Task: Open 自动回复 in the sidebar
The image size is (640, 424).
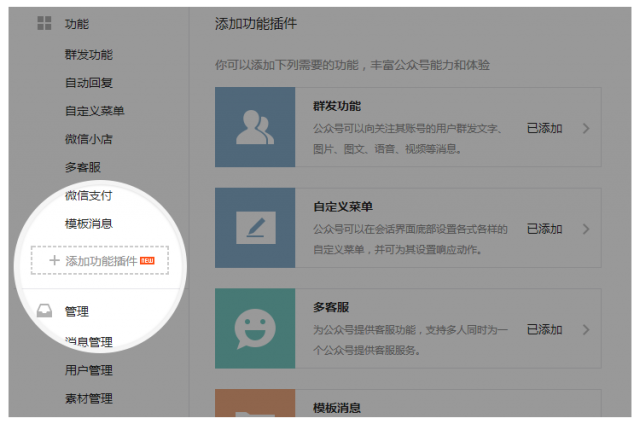Action: click(x=89, y=83)
